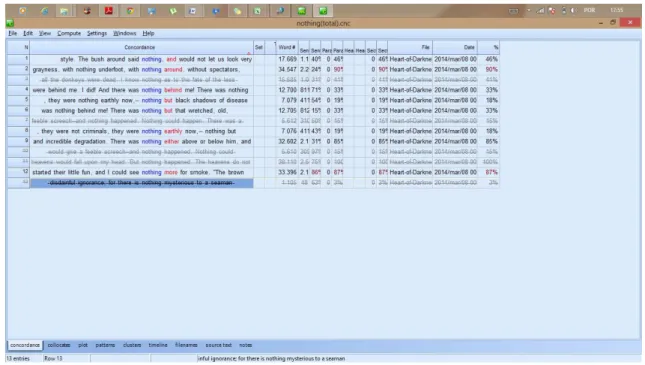Open File Explorer taskbar icon

pos(64,11)
